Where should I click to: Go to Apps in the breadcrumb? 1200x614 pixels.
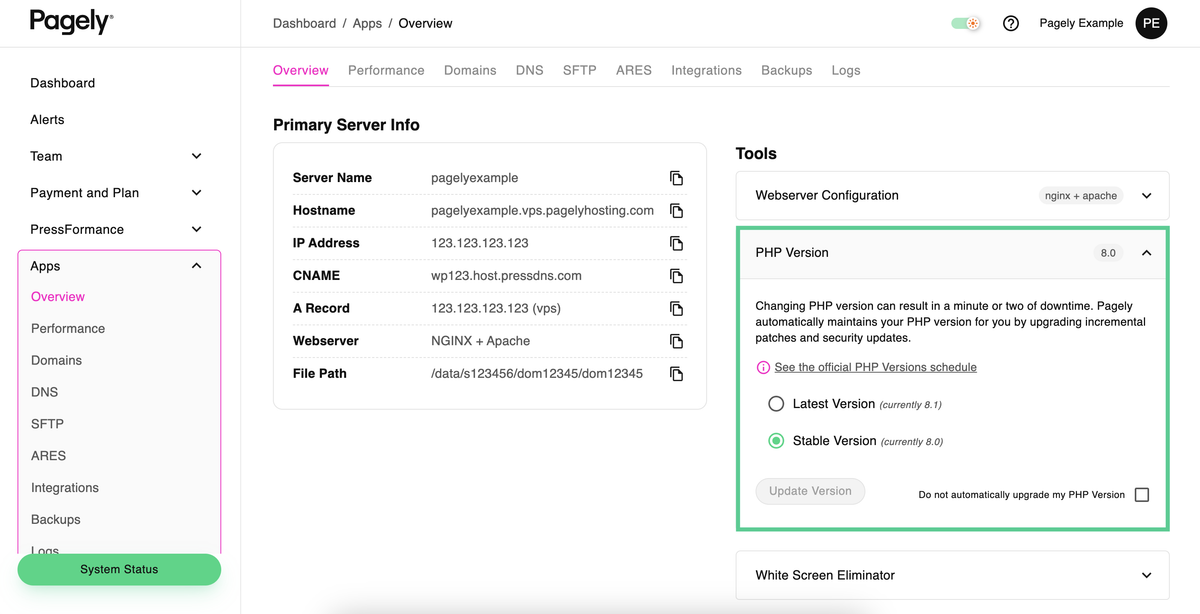[x=367, y=23]
